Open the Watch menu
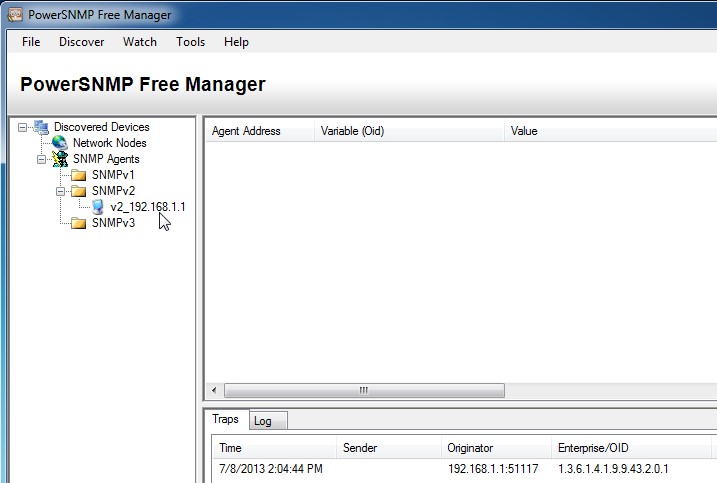Viewport: 717px width, 483px height. point(140,42)
